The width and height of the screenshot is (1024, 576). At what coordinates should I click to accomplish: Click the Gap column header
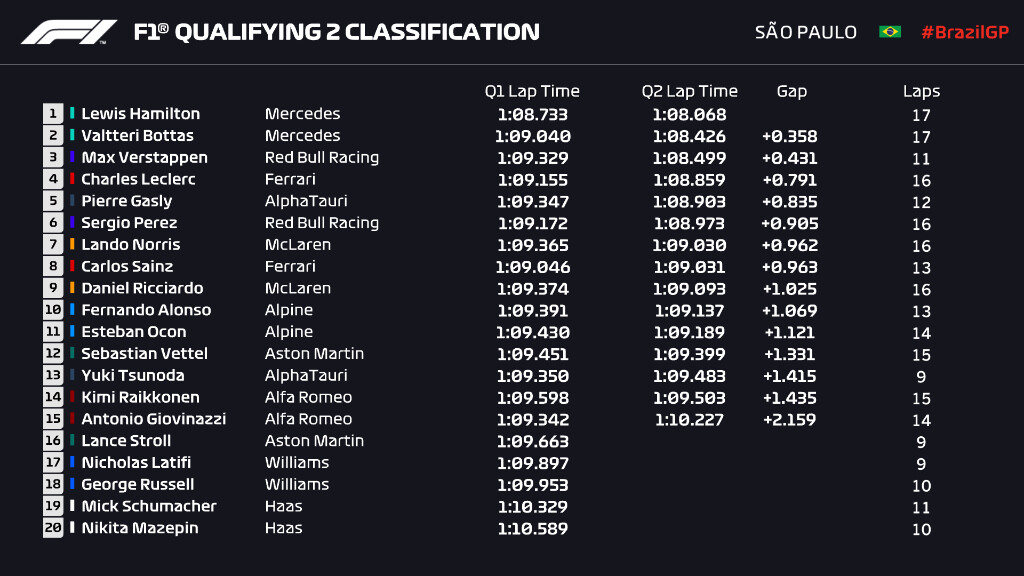tap(791, 91)
